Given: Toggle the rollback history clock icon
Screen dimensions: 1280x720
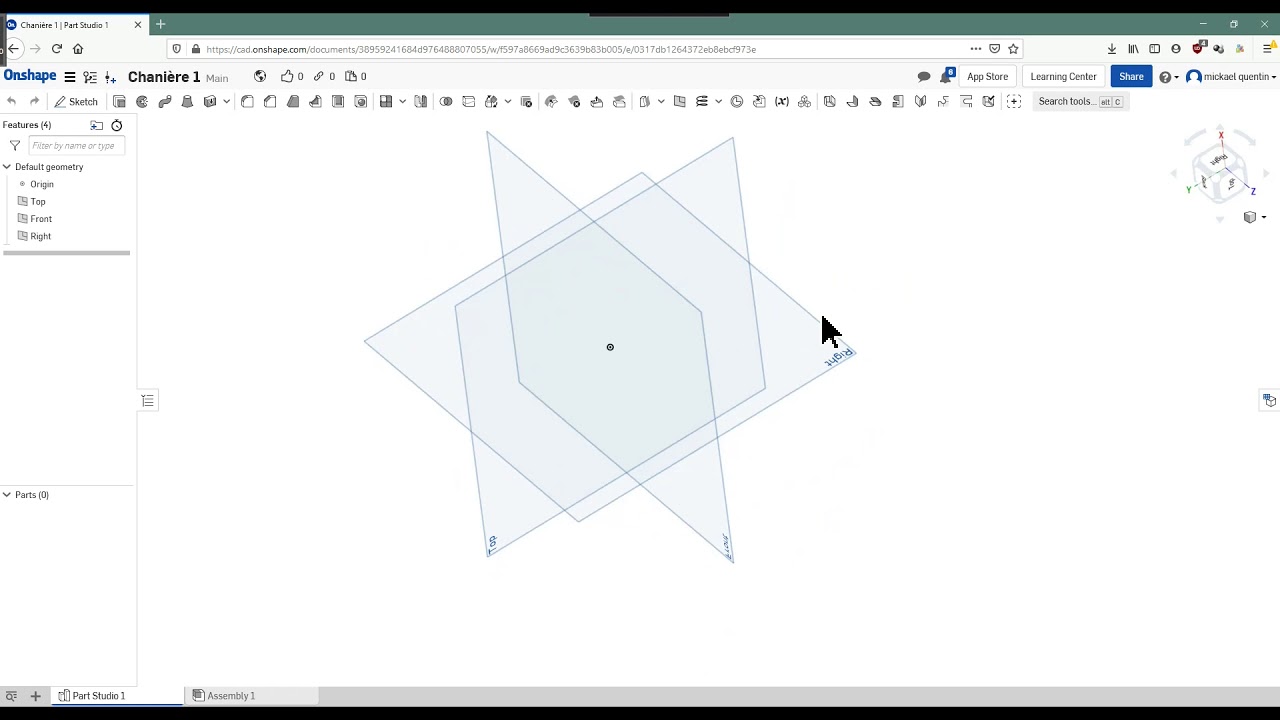Looking at the screenshot, I should point(117,125).
